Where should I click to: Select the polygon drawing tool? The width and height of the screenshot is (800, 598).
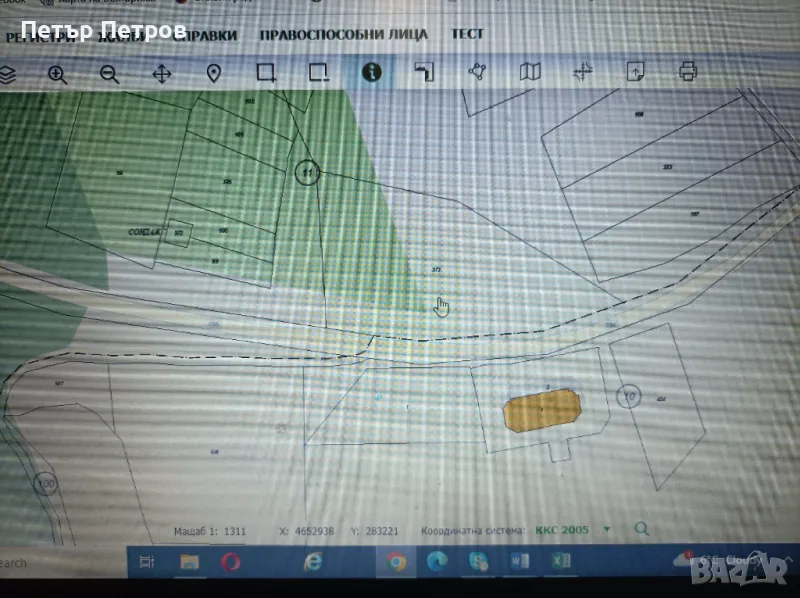point(477,72)
